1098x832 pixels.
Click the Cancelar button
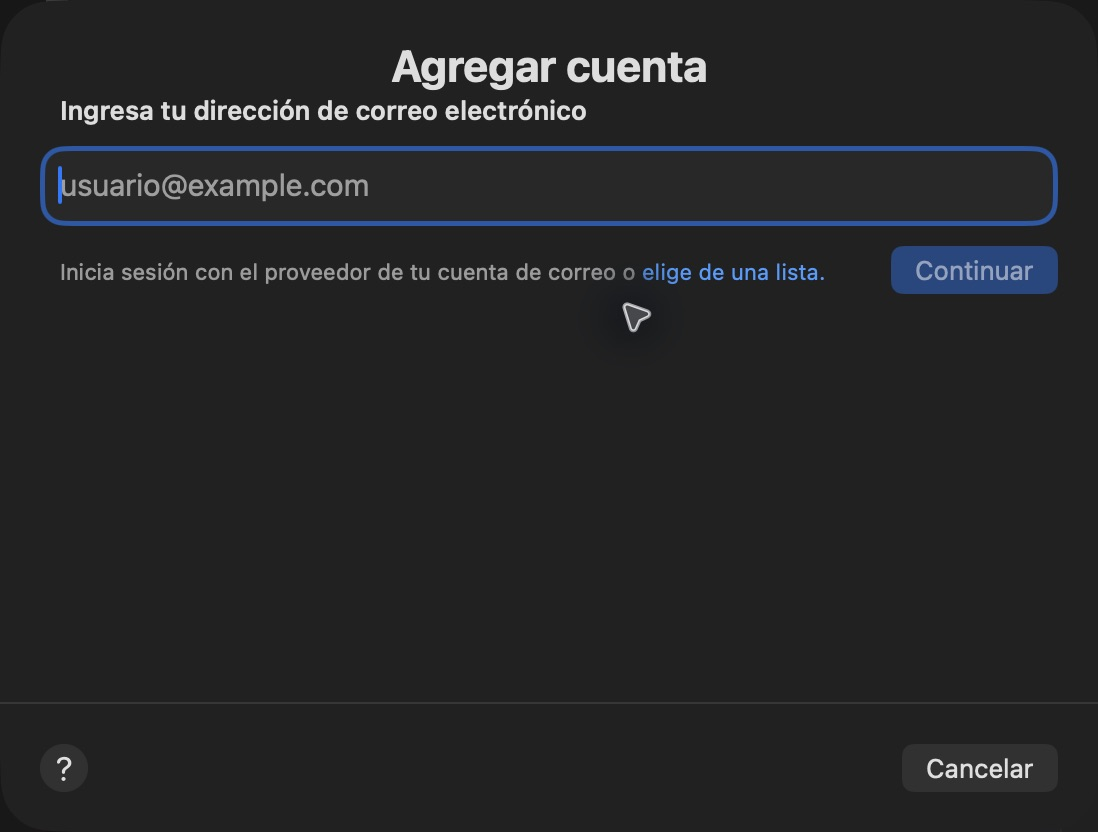[979, 768]
